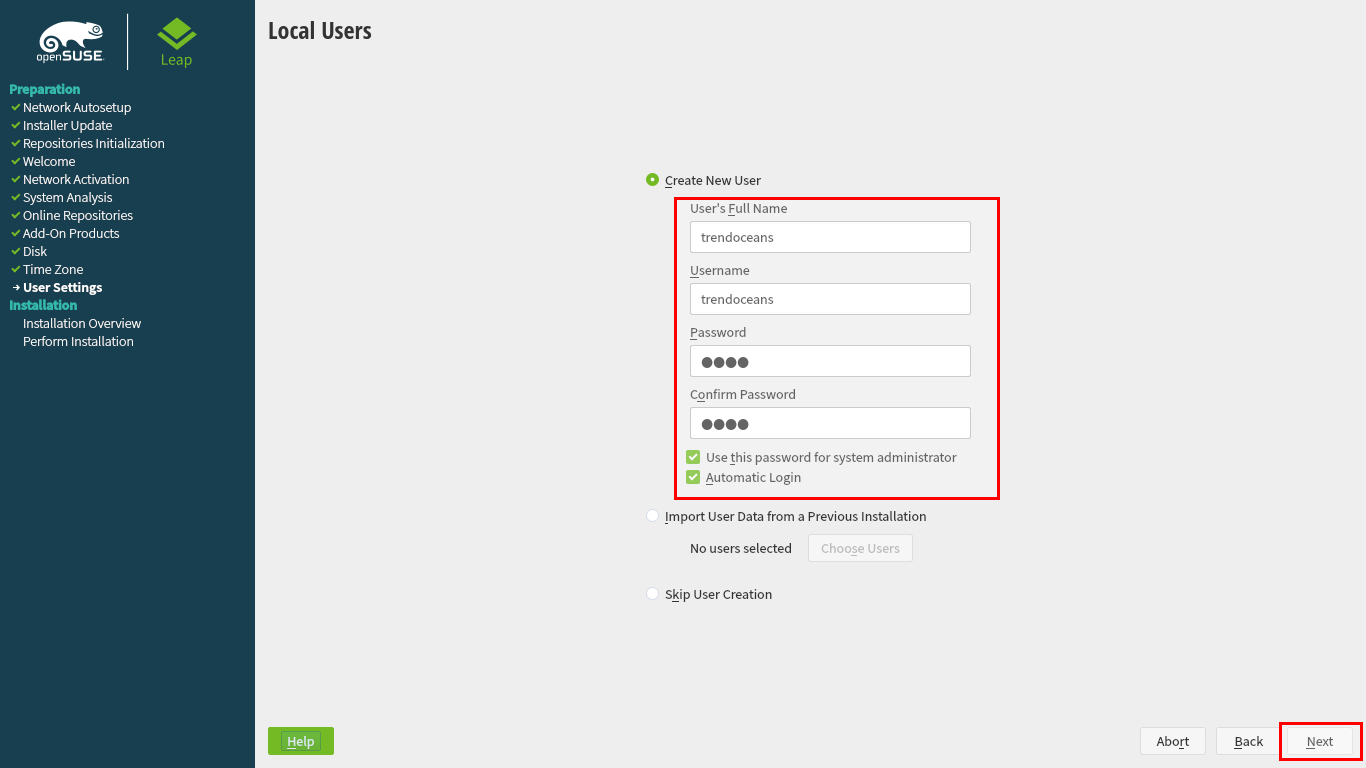Click the openSUSE chameleon logo
This screenshot has width=1366, height=768.
click(71, 42)
